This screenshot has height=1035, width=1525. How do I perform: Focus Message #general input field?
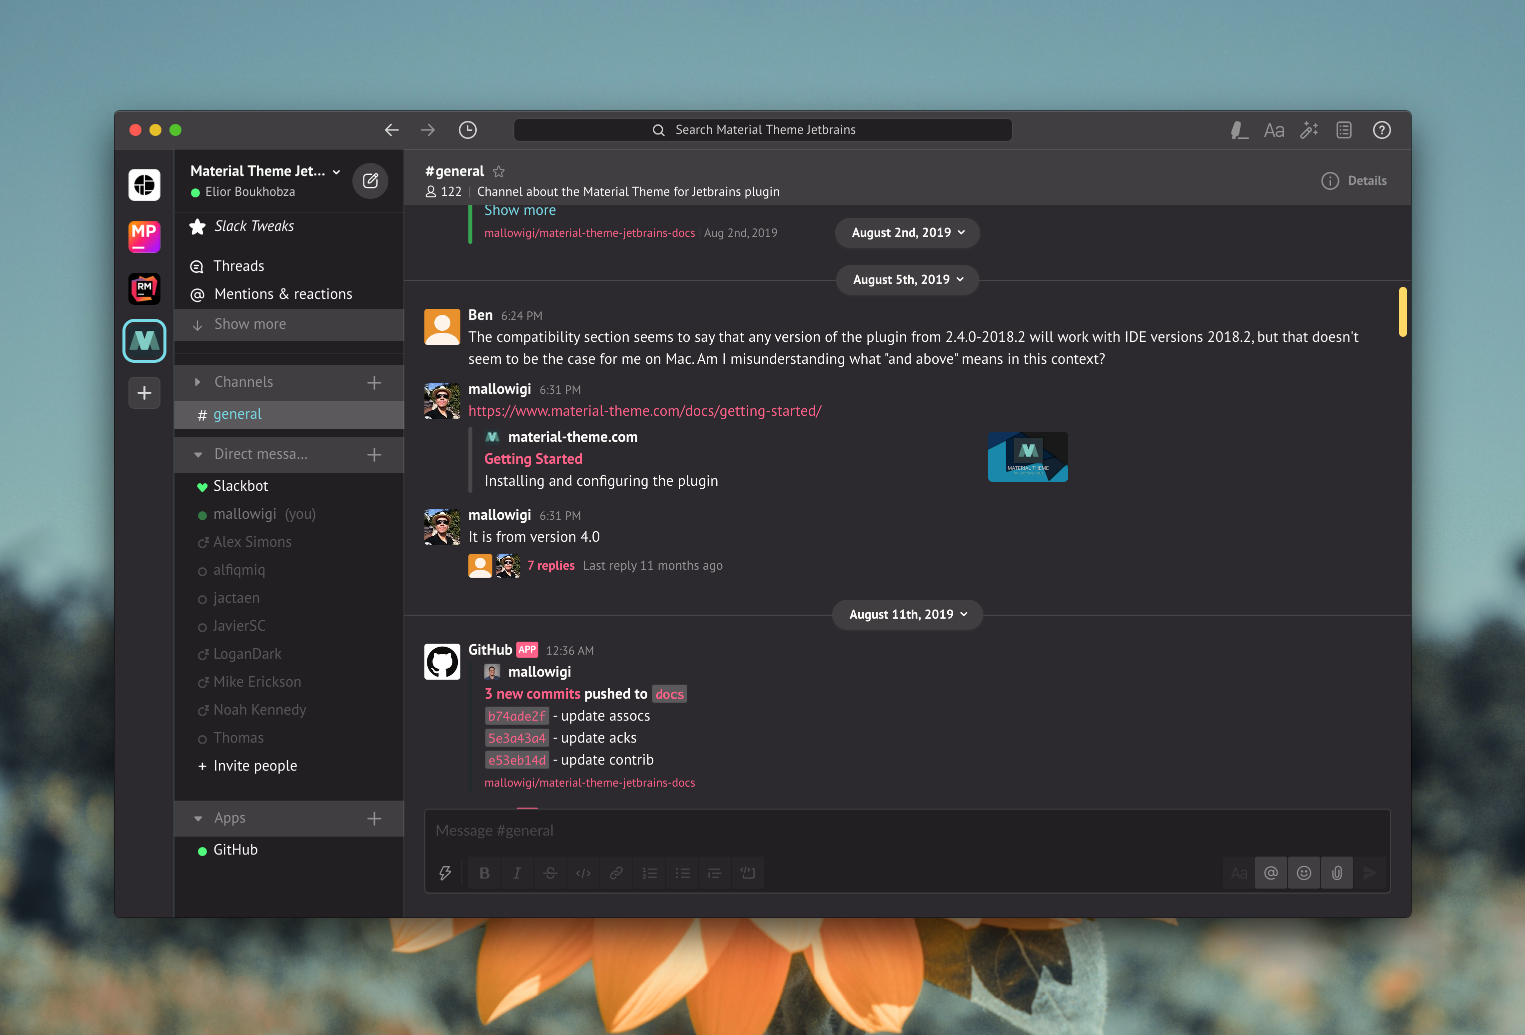(907, 831)
